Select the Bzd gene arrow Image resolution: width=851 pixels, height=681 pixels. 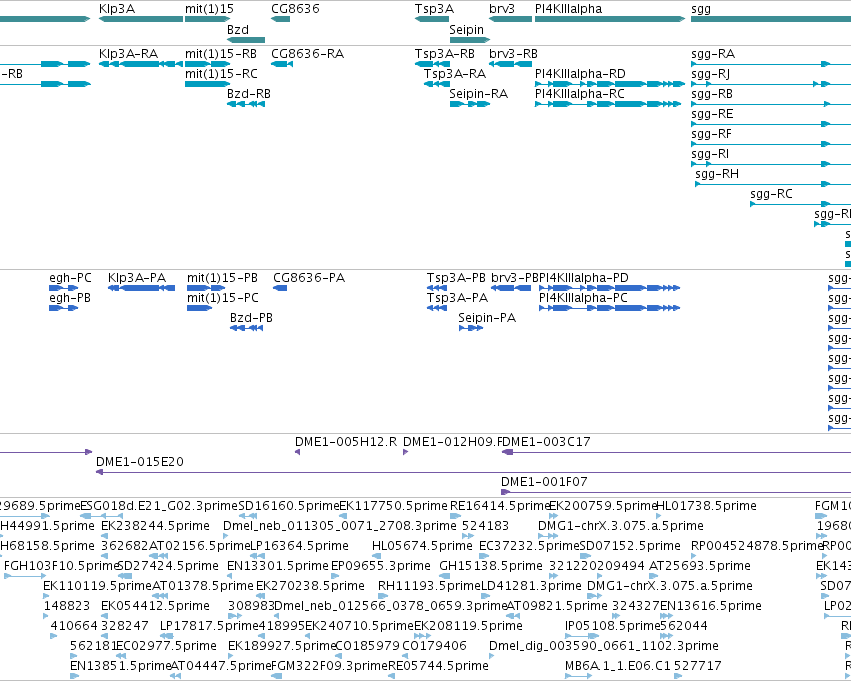click(246, 40)
